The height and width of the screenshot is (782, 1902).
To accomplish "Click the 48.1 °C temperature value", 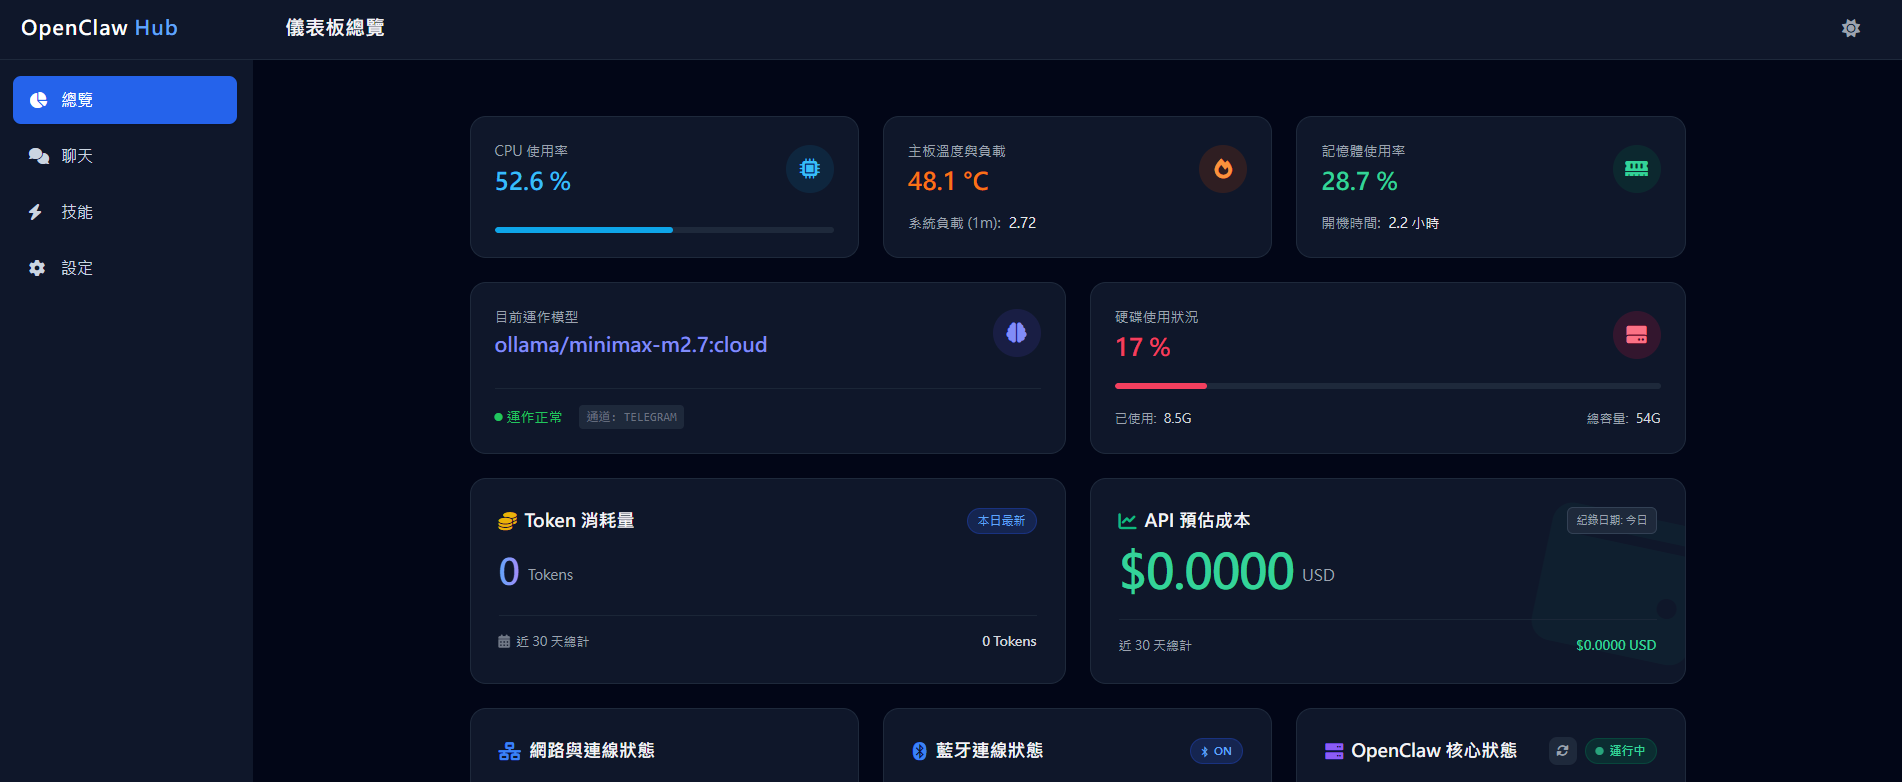I will [x=948, y=182].
